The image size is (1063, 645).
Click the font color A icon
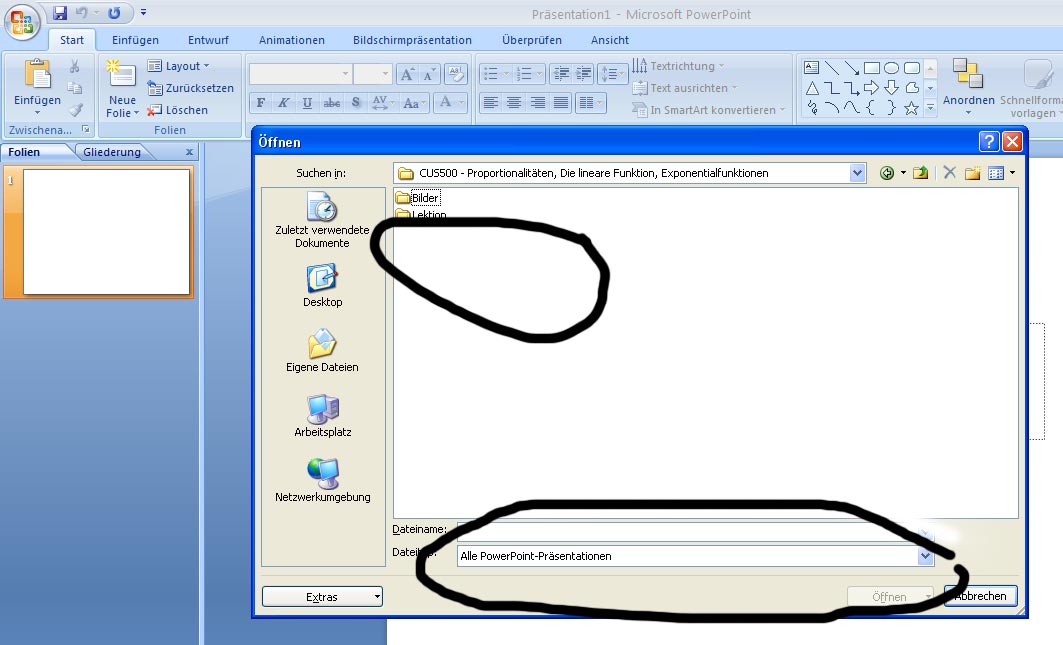pyautogui.click(x=445, y=102)
